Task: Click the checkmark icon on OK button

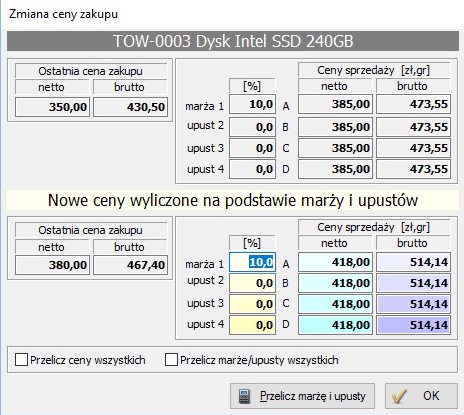Action: click(x=399, y=396)
